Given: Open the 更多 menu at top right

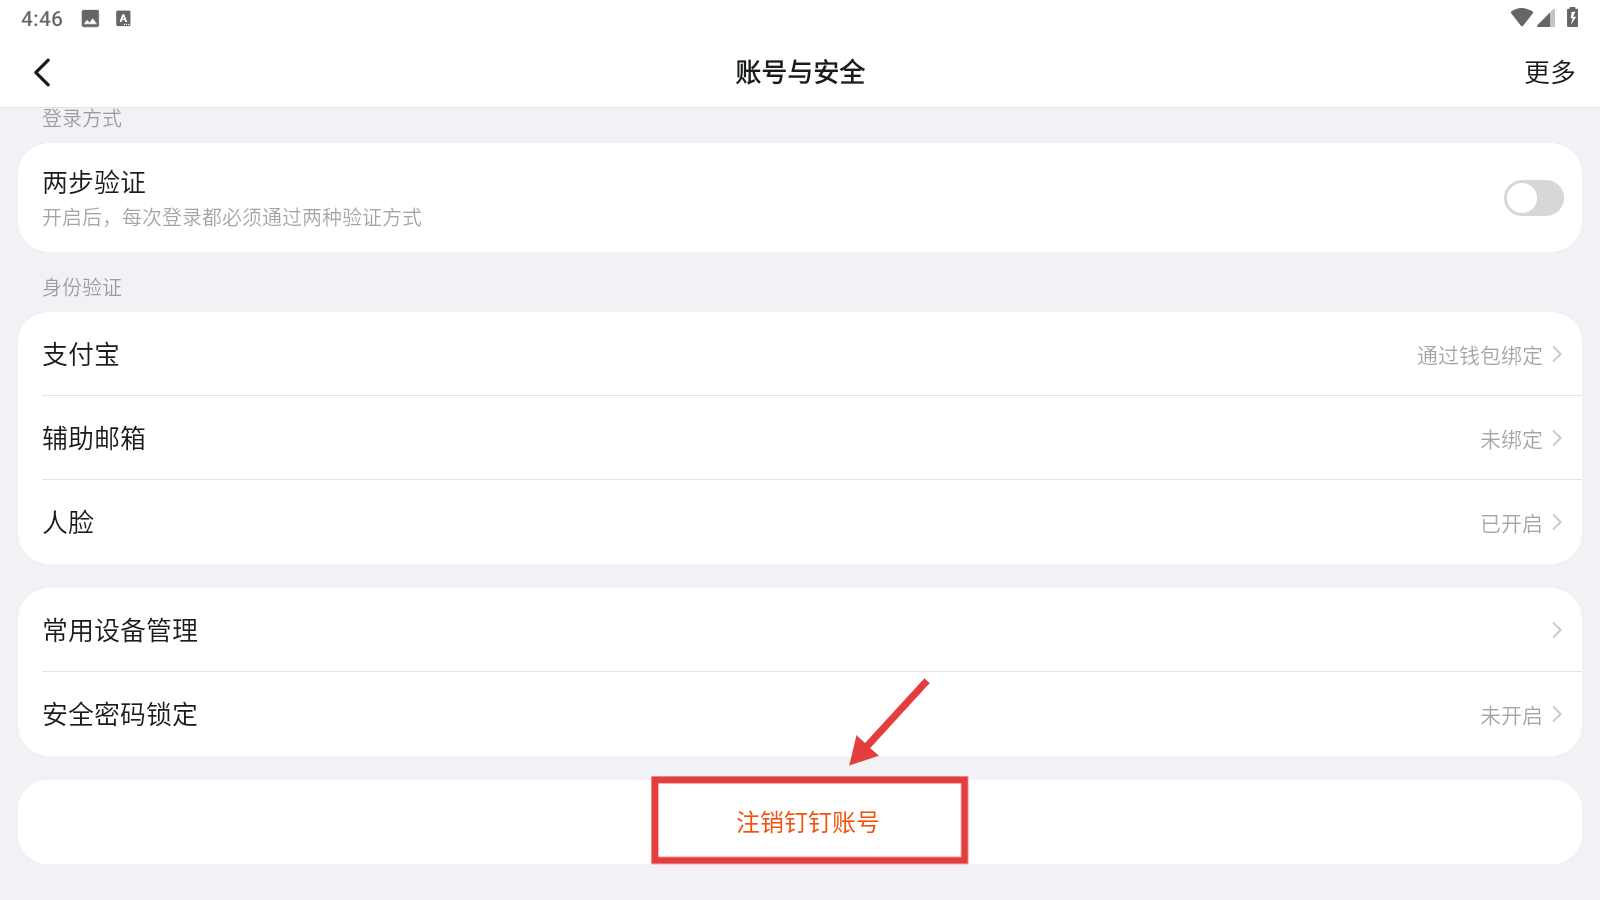Looking at the screenshot, I should (1549, 72).
